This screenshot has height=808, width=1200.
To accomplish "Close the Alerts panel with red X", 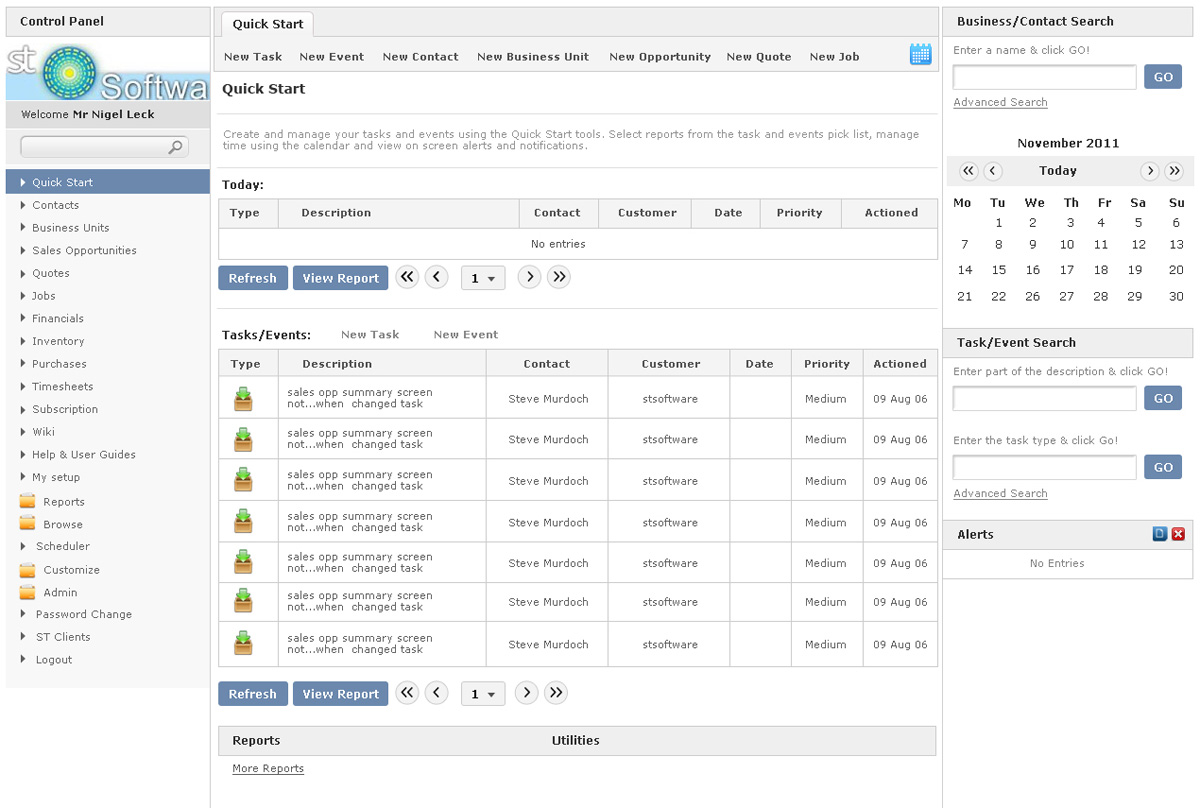I will click(x=1178, y=534).
